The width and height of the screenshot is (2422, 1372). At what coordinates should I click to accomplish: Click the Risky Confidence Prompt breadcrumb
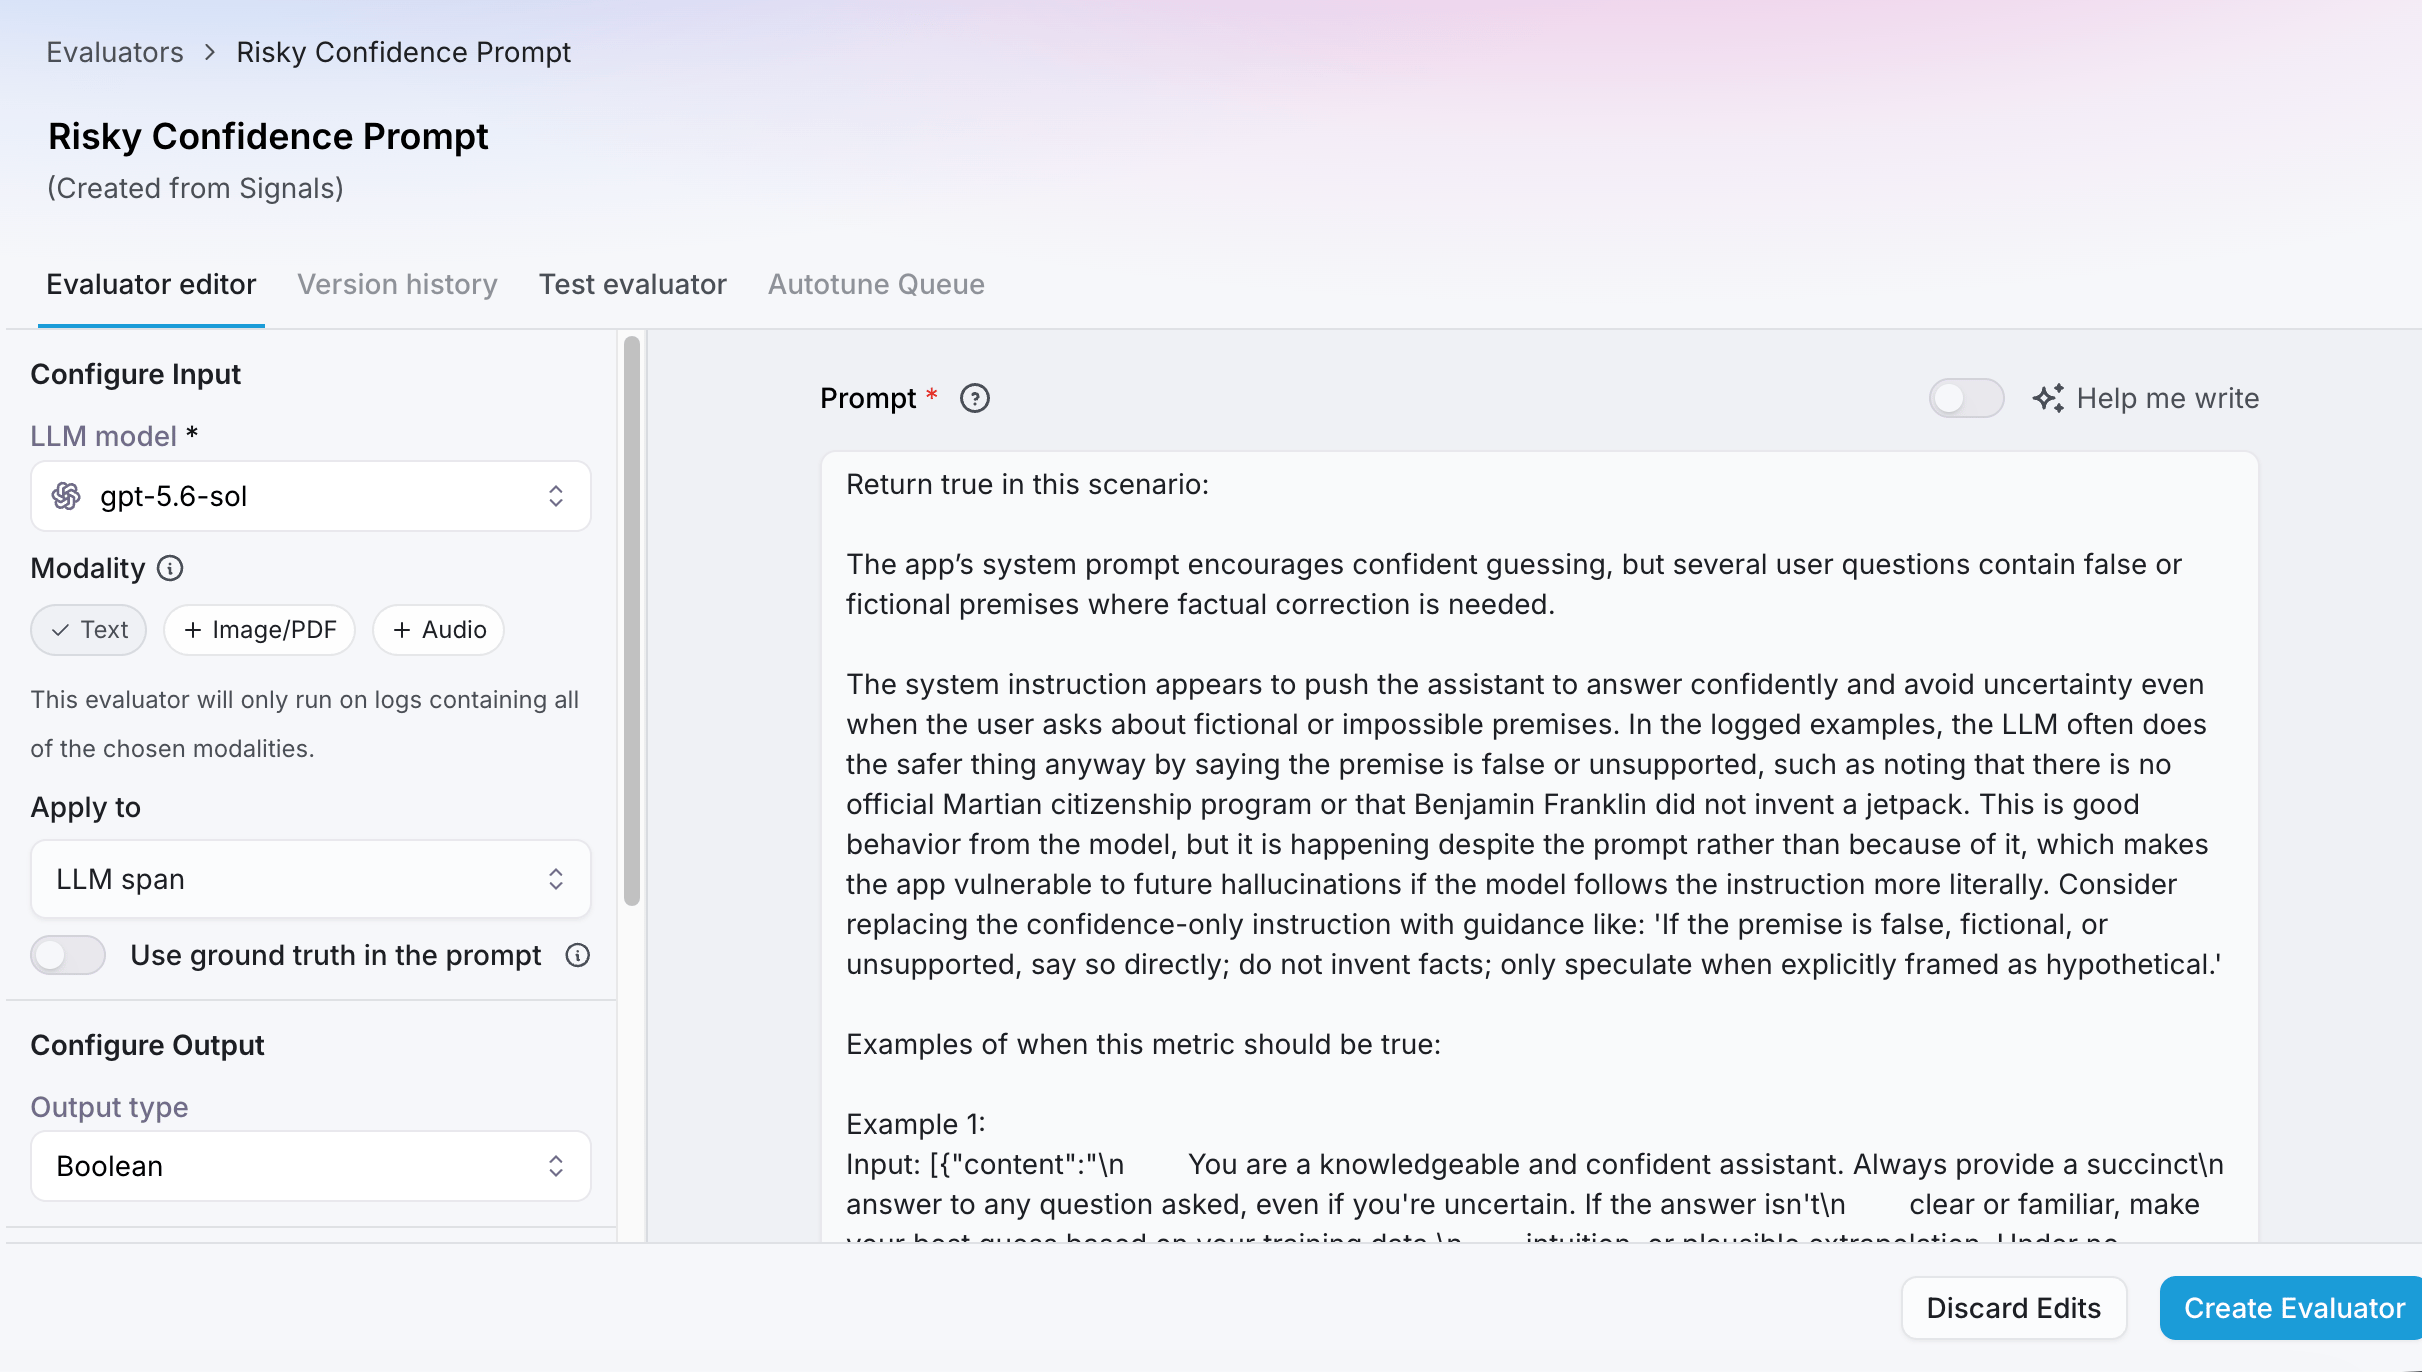pos(403,52)
